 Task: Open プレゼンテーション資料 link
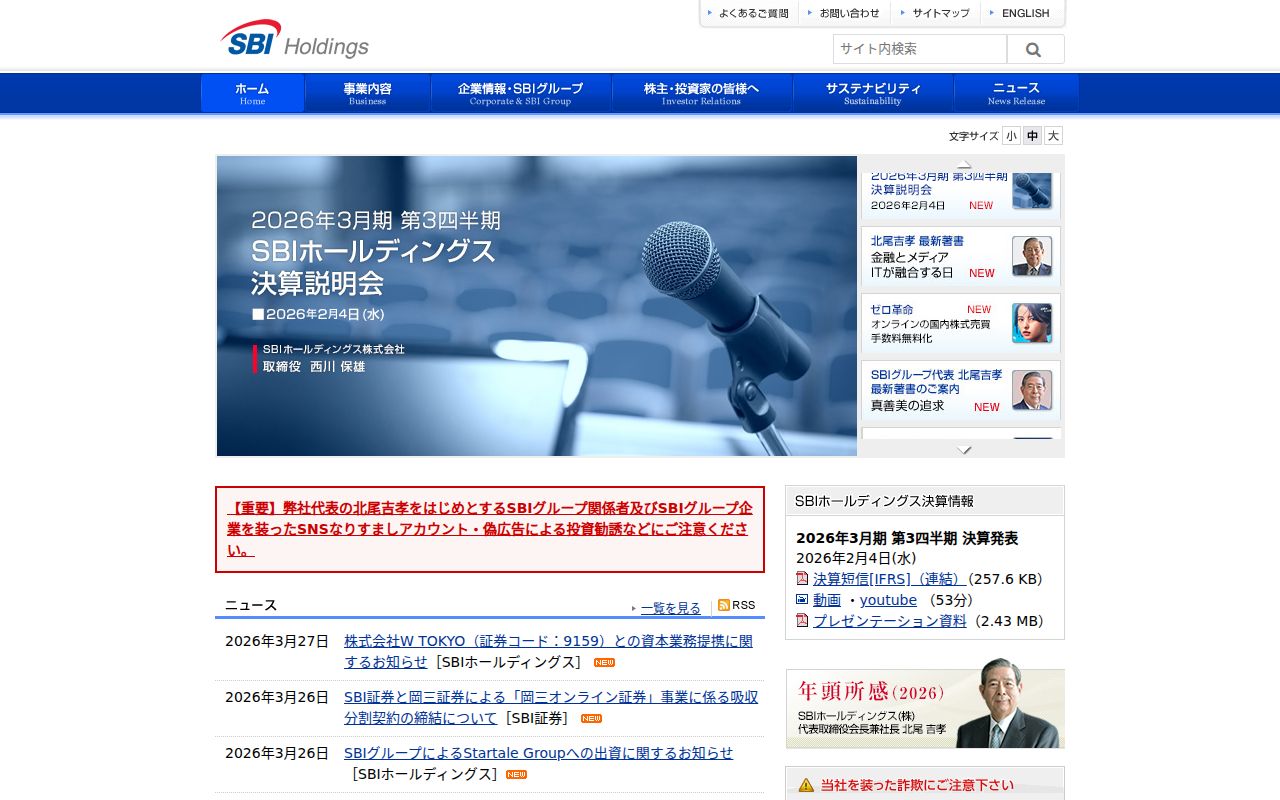pos(890,621)
